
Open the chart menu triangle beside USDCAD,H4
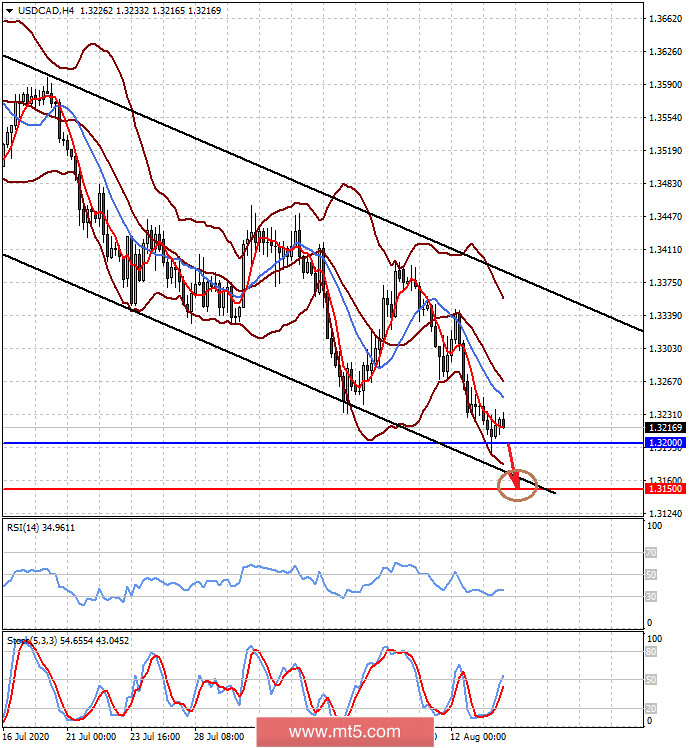tap(9, 10)
